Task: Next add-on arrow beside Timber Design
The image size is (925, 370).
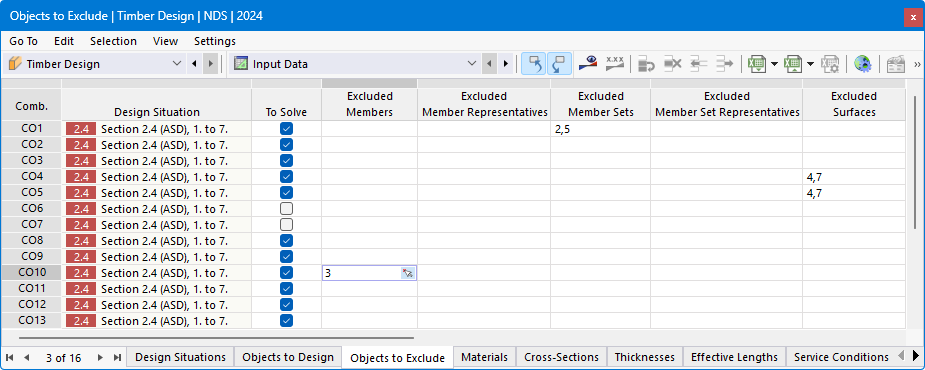Action: (x=210, y=64)
